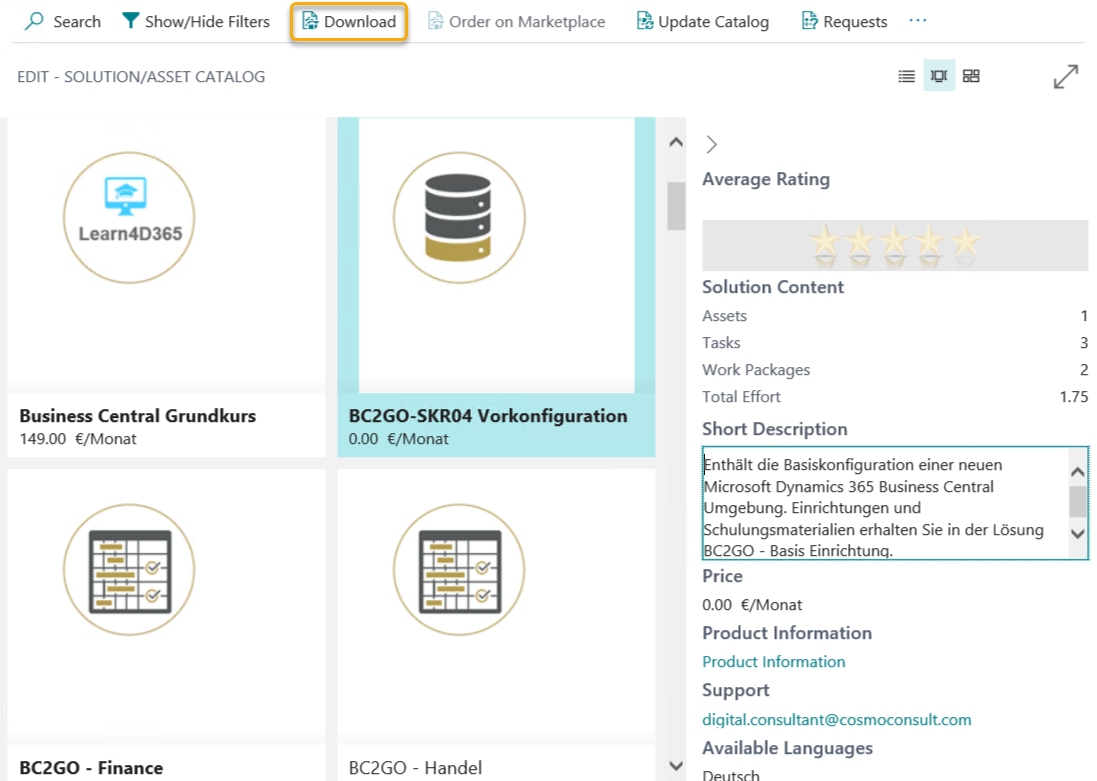Click the Download toolbar button
Viewport: 1097px width, 781px height.
pyautogui.click(x=349, y=21)
